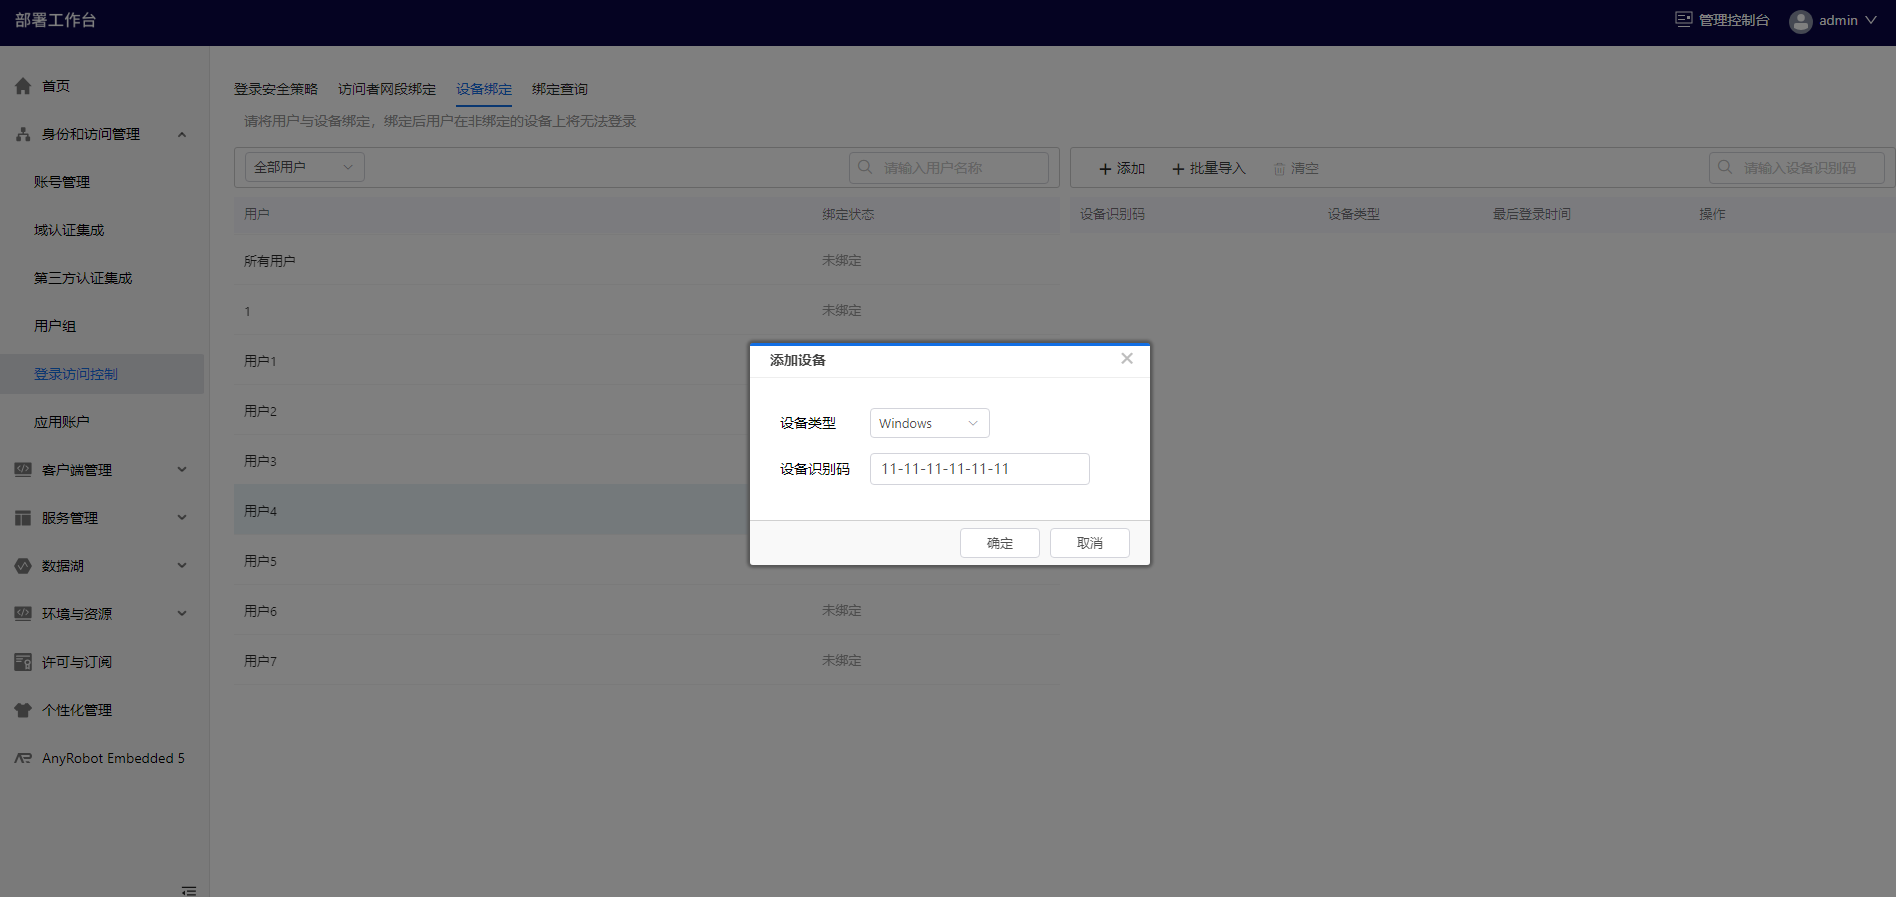
Task: Click the AnyRobot Embedded 5 logo icon
Action: click(23, 758)
